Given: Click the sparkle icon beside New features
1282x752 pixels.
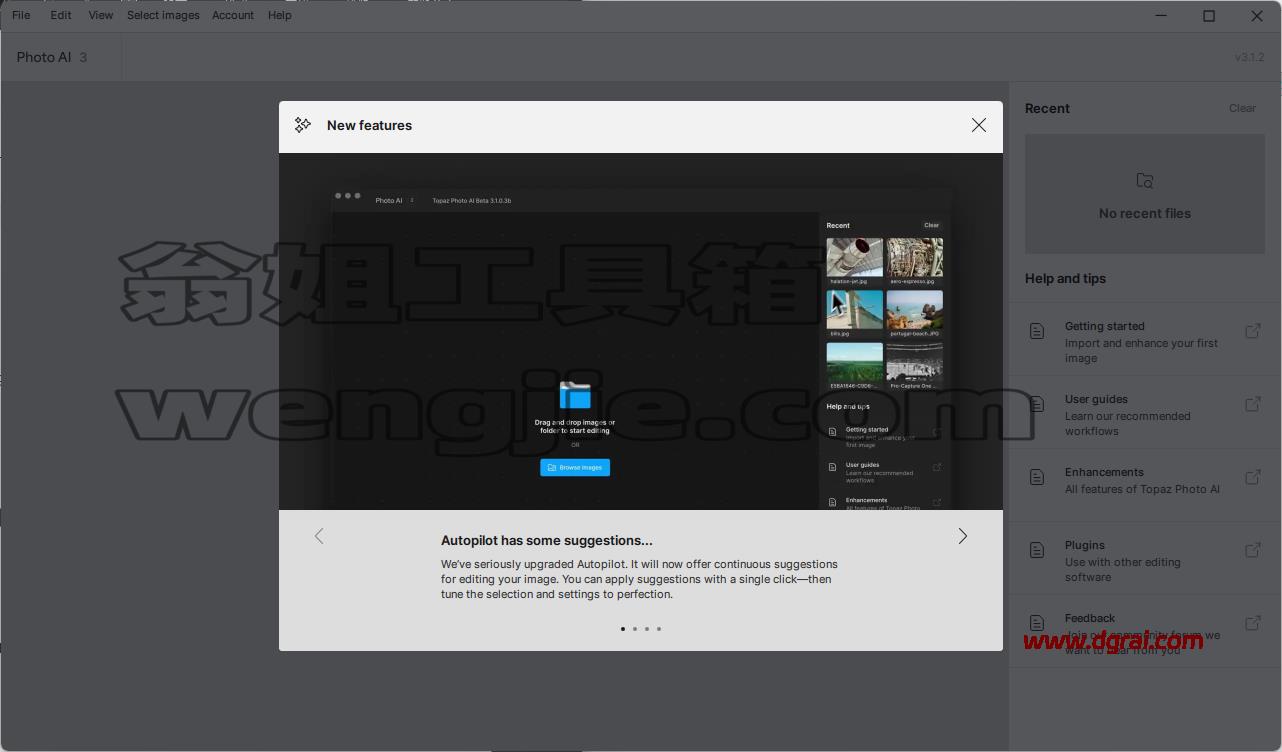Looking at the screenshot, I should point(303,125).
